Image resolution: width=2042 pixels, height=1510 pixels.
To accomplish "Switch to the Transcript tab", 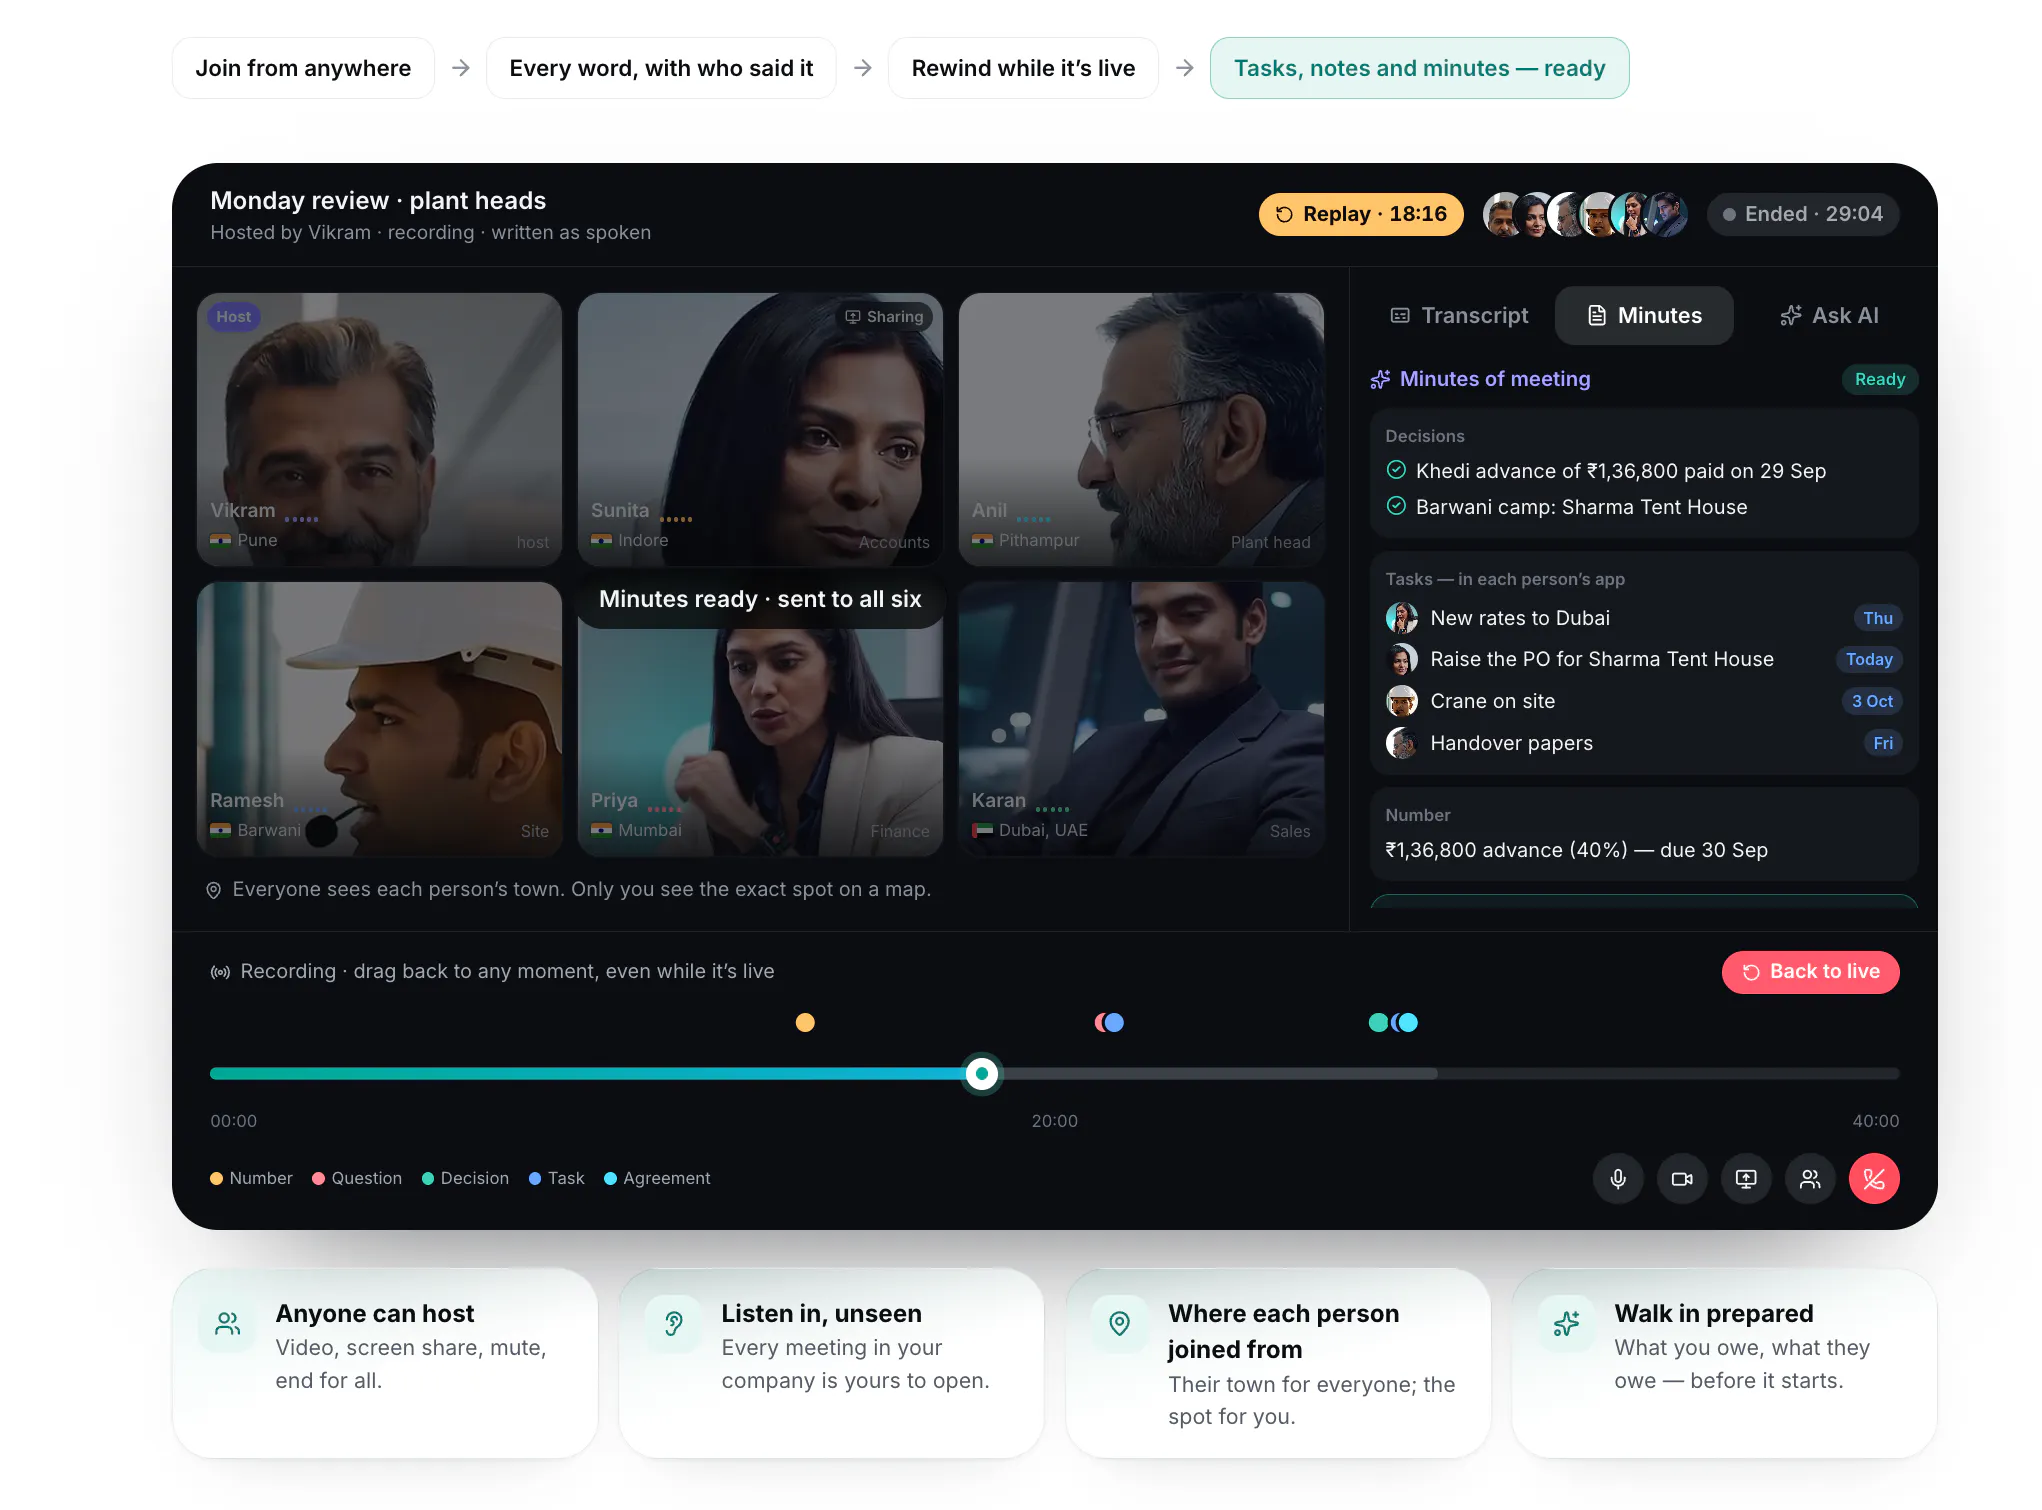I will 1459,316.
